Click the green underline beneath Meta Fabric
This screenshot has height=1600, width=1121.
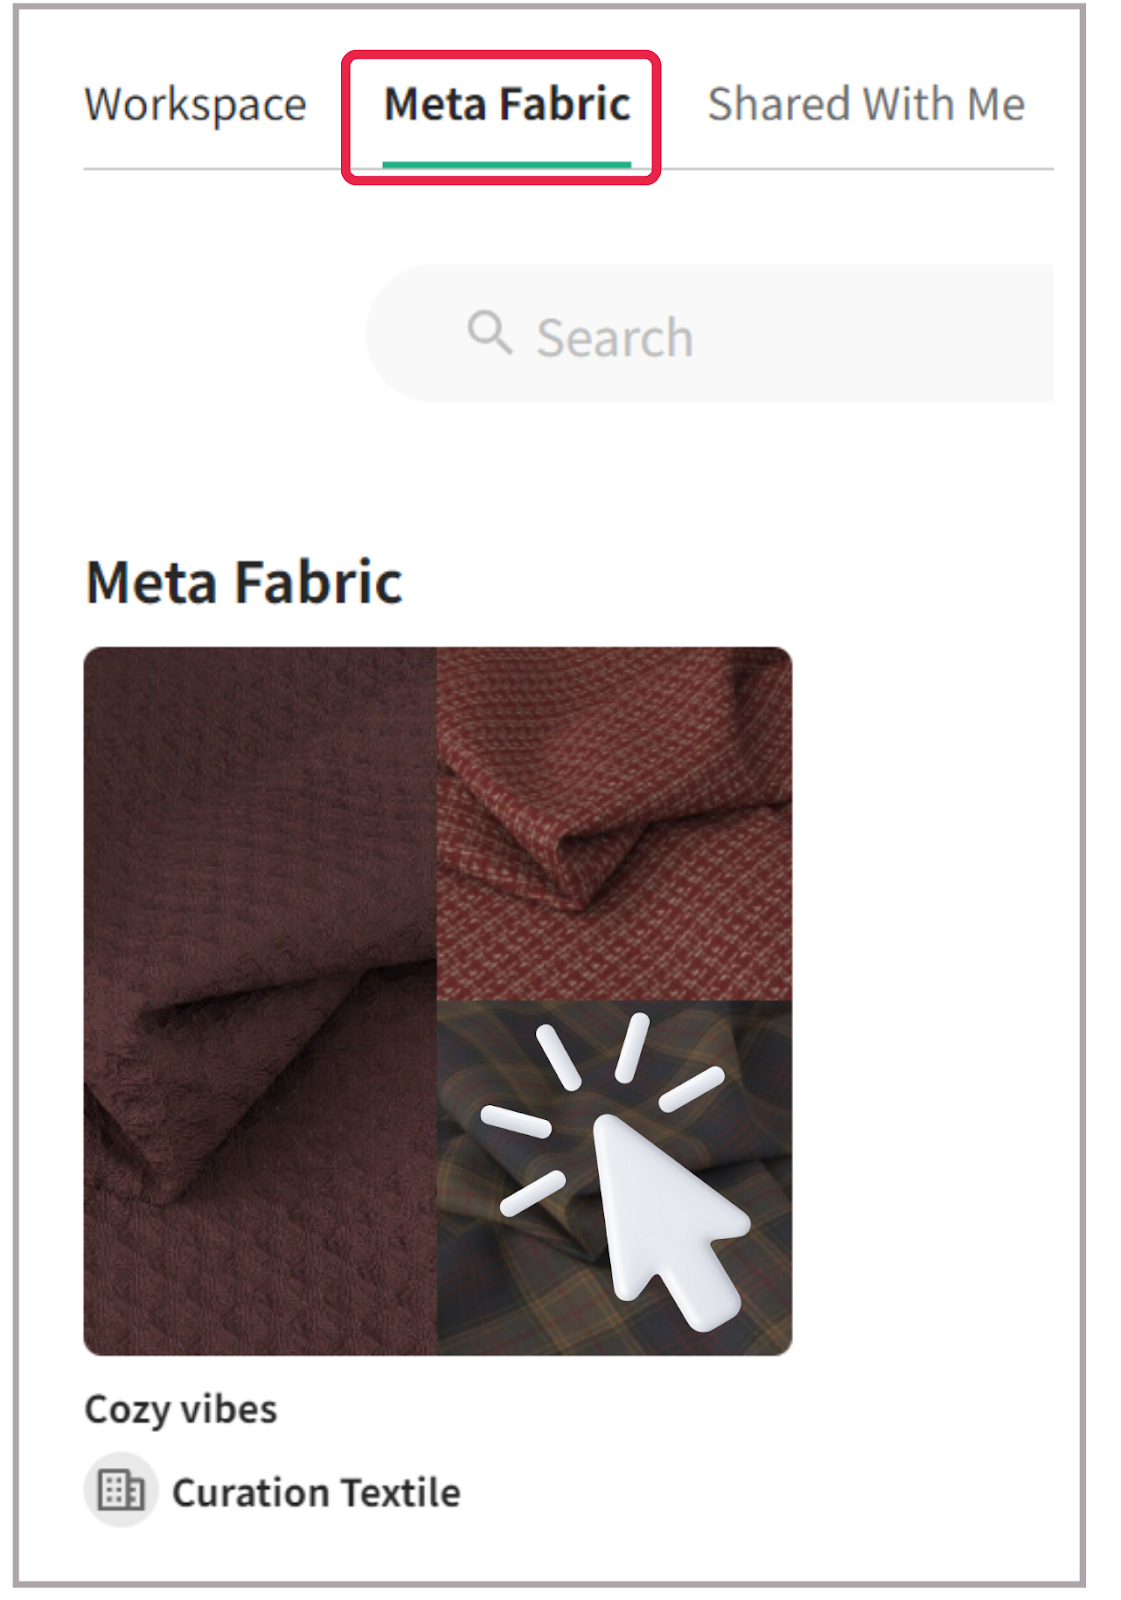coord(507,164)
